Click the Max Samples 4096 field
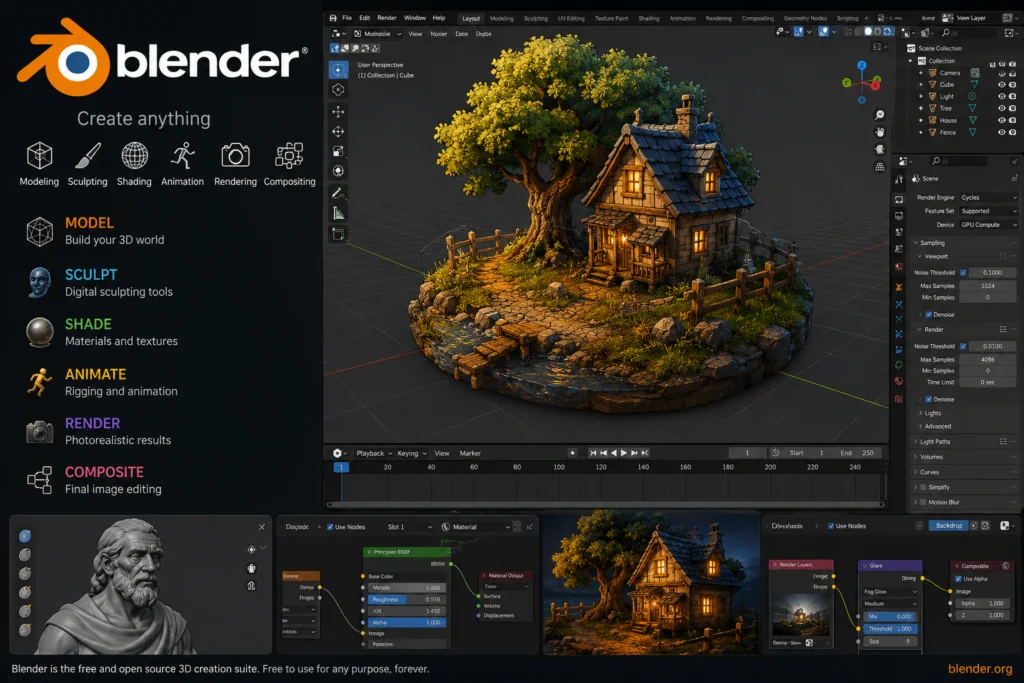Image resolution: width=1024 pixels, height=683 pixels. click(x=987, y=360)
